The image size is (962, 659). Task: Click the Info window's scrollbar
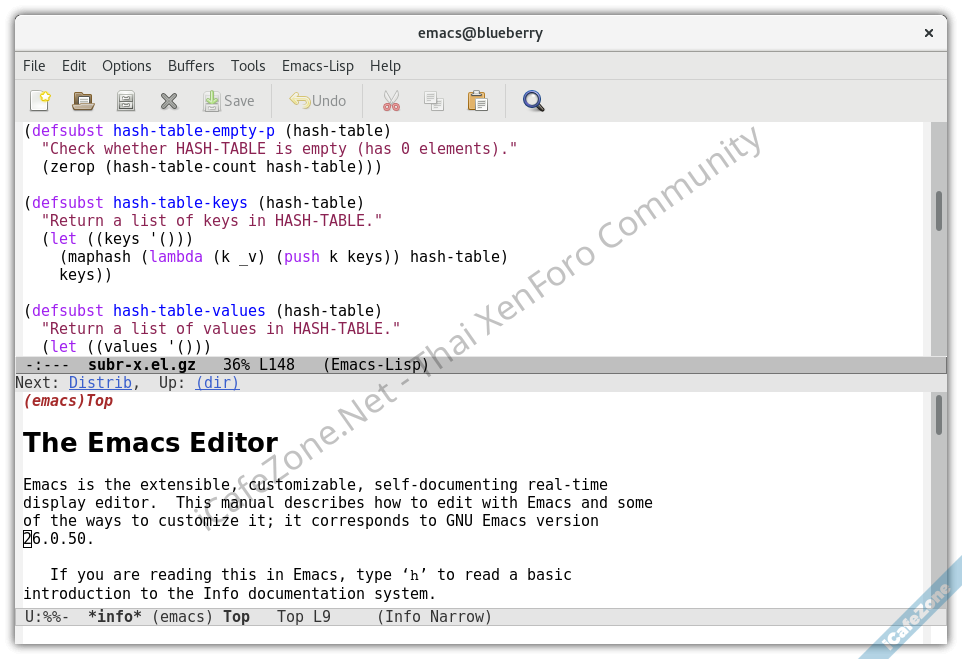click(939, 415)
